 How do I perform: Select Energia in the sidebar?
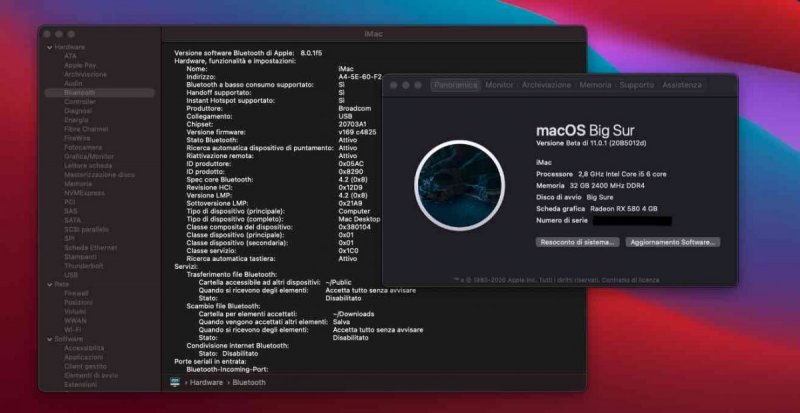pyautogui.click(x=76, y=120)
